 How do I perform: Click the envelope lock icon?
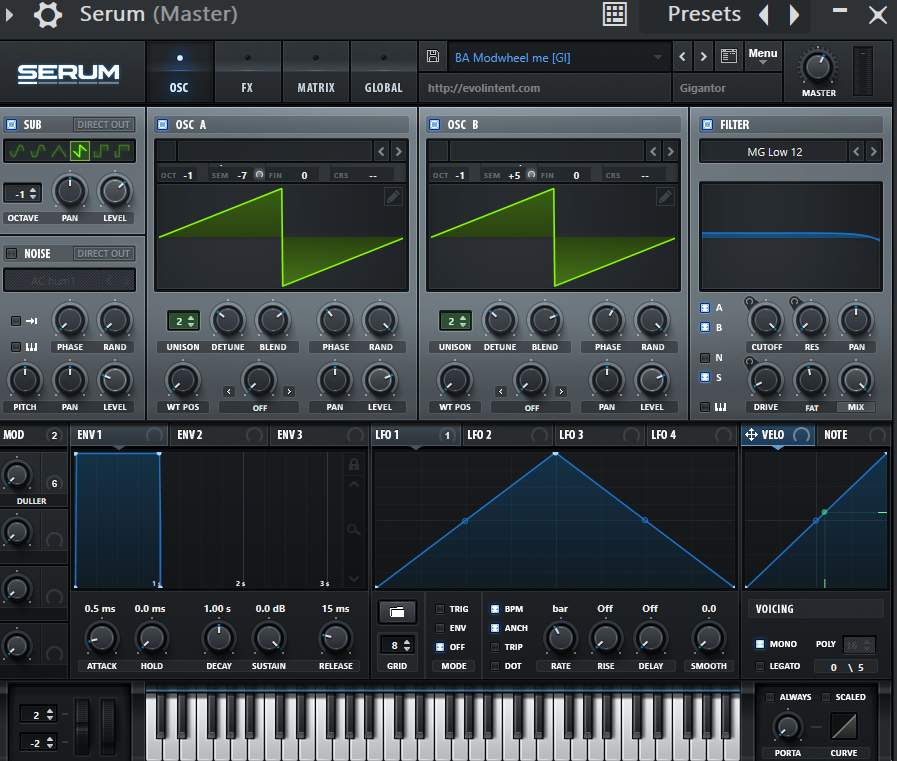tap(354, 464)
